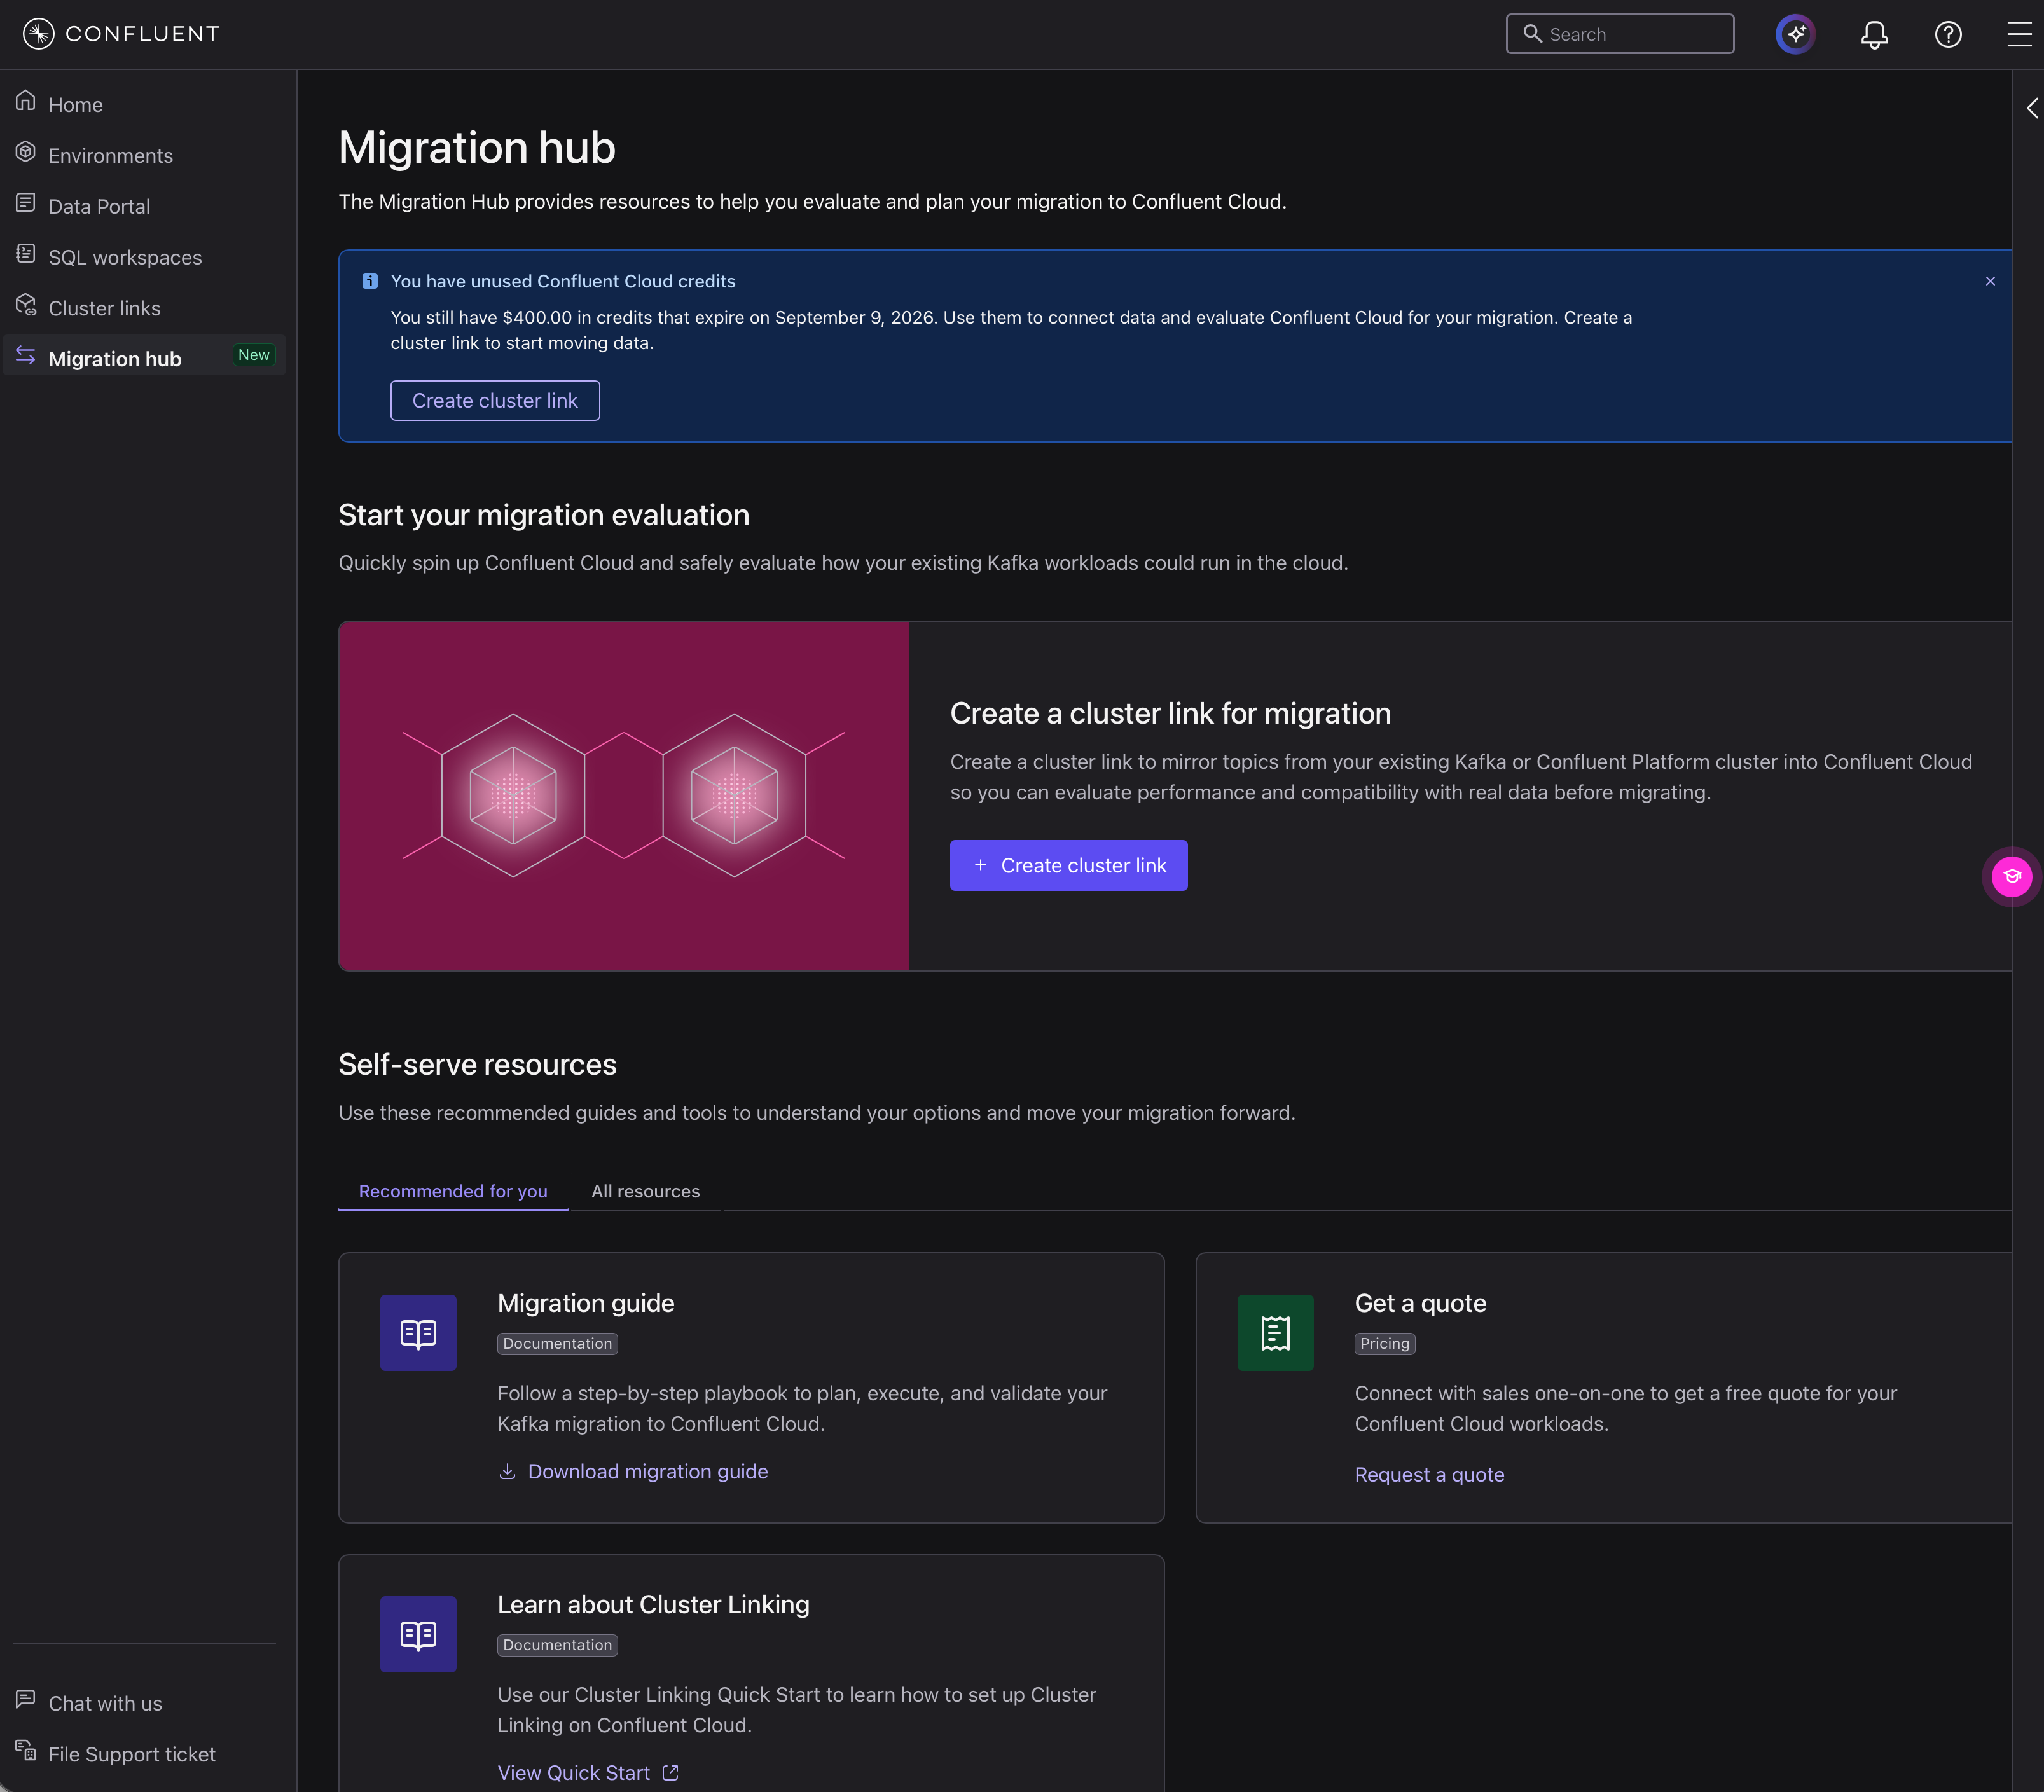Click the Home sidebar icon

[x=26, y=101]
